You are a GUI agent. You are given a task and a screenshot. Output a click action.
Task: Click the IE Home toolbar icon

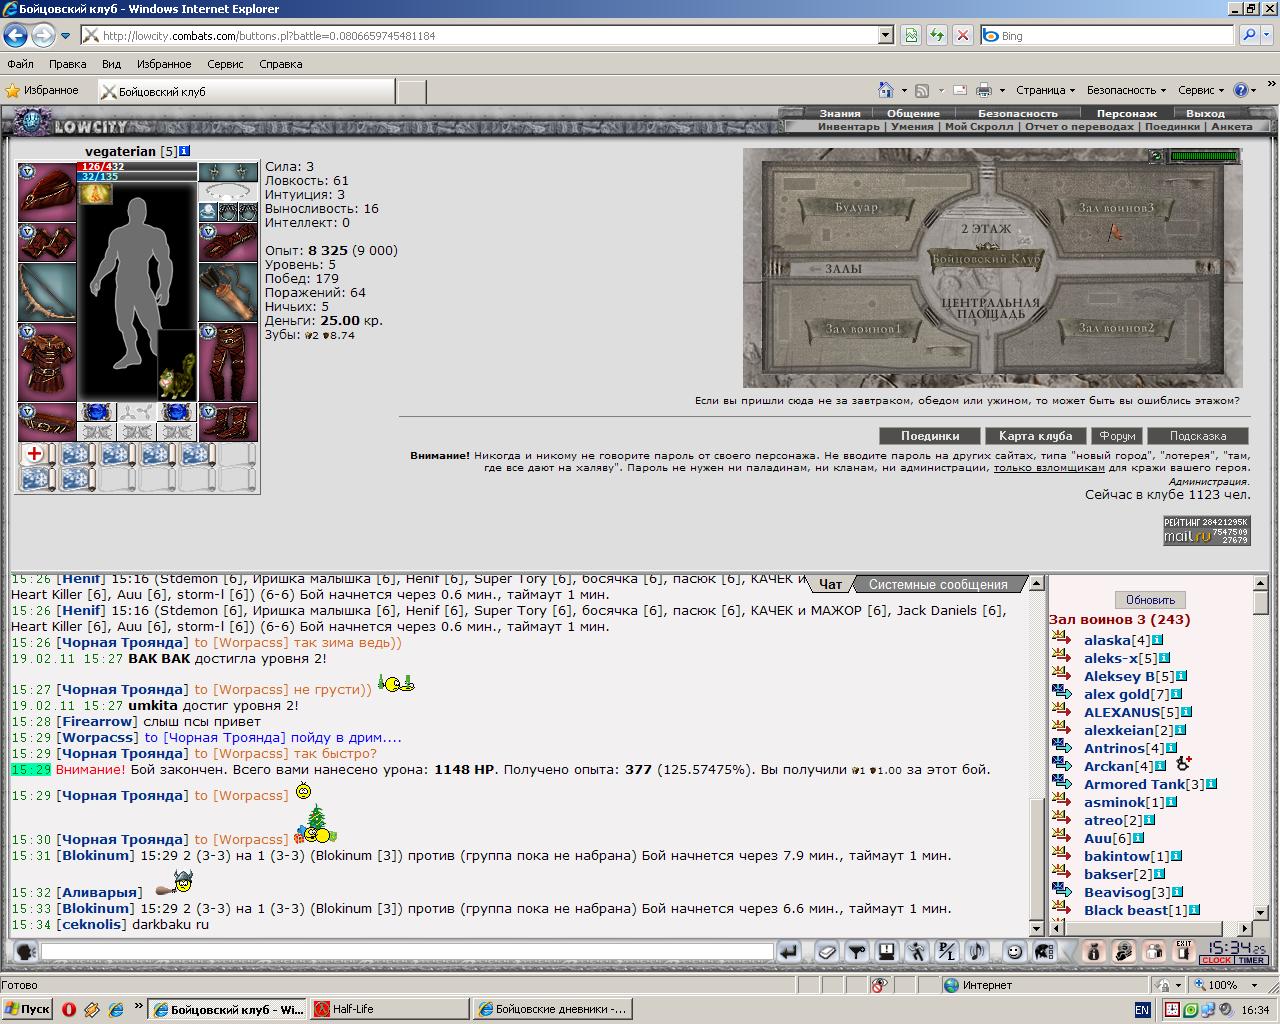885,90
